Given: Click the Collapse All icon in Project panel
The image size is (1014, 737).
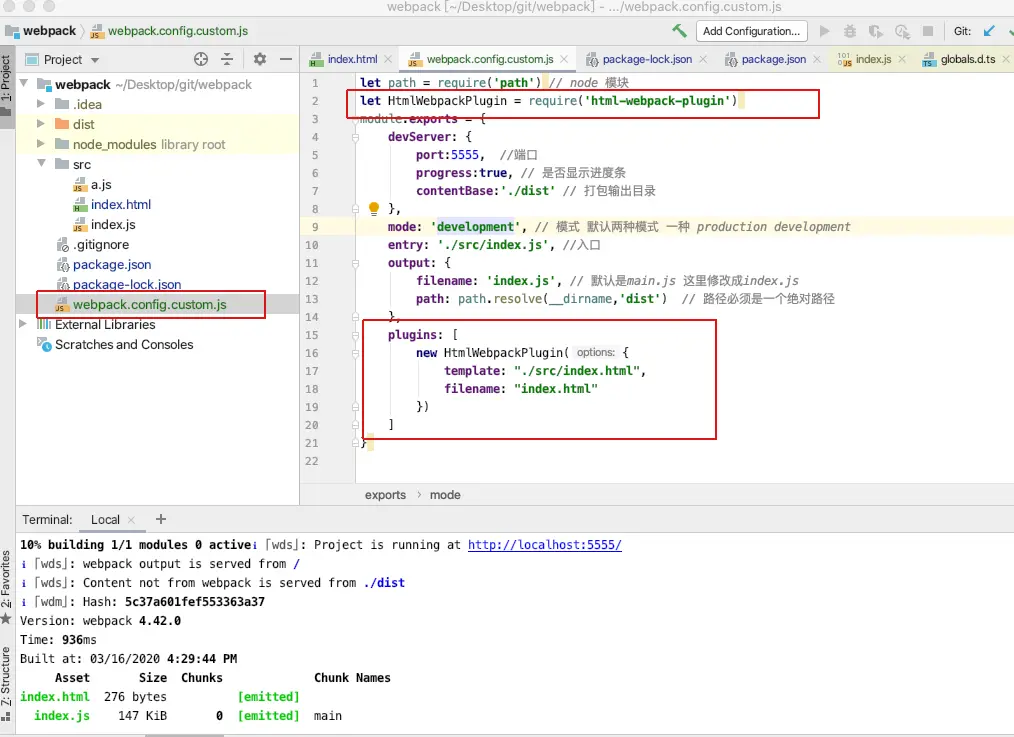Looking at the screenshot, I should coord(227,59).
